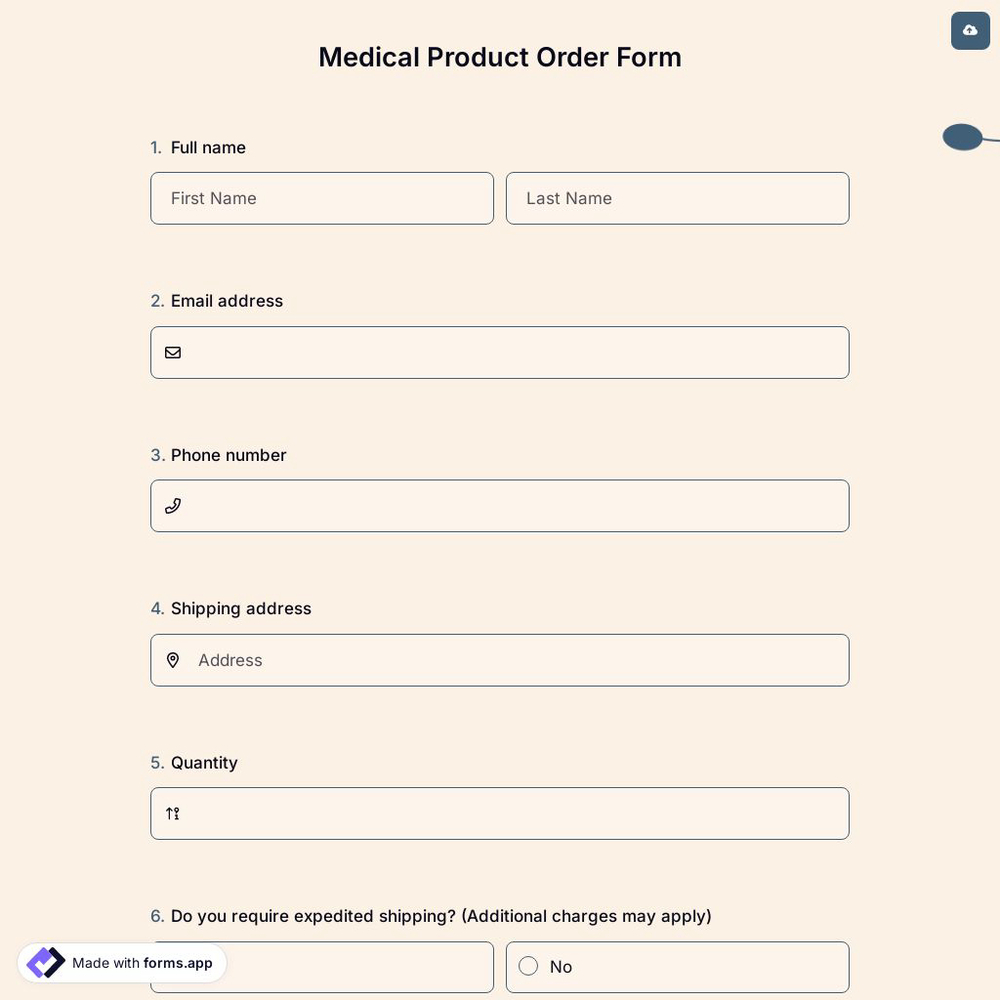1000x1000 pixels.
Task: Click inside the First Name field
Action: (x=322, y=198)
